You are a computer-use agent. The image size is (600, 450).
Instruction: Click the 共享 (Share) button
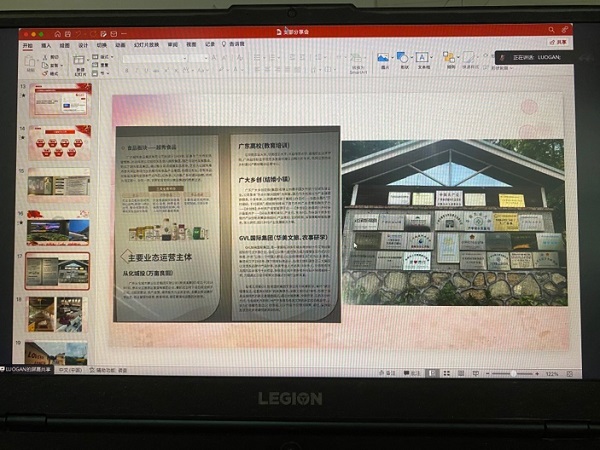tap(561, 43)
